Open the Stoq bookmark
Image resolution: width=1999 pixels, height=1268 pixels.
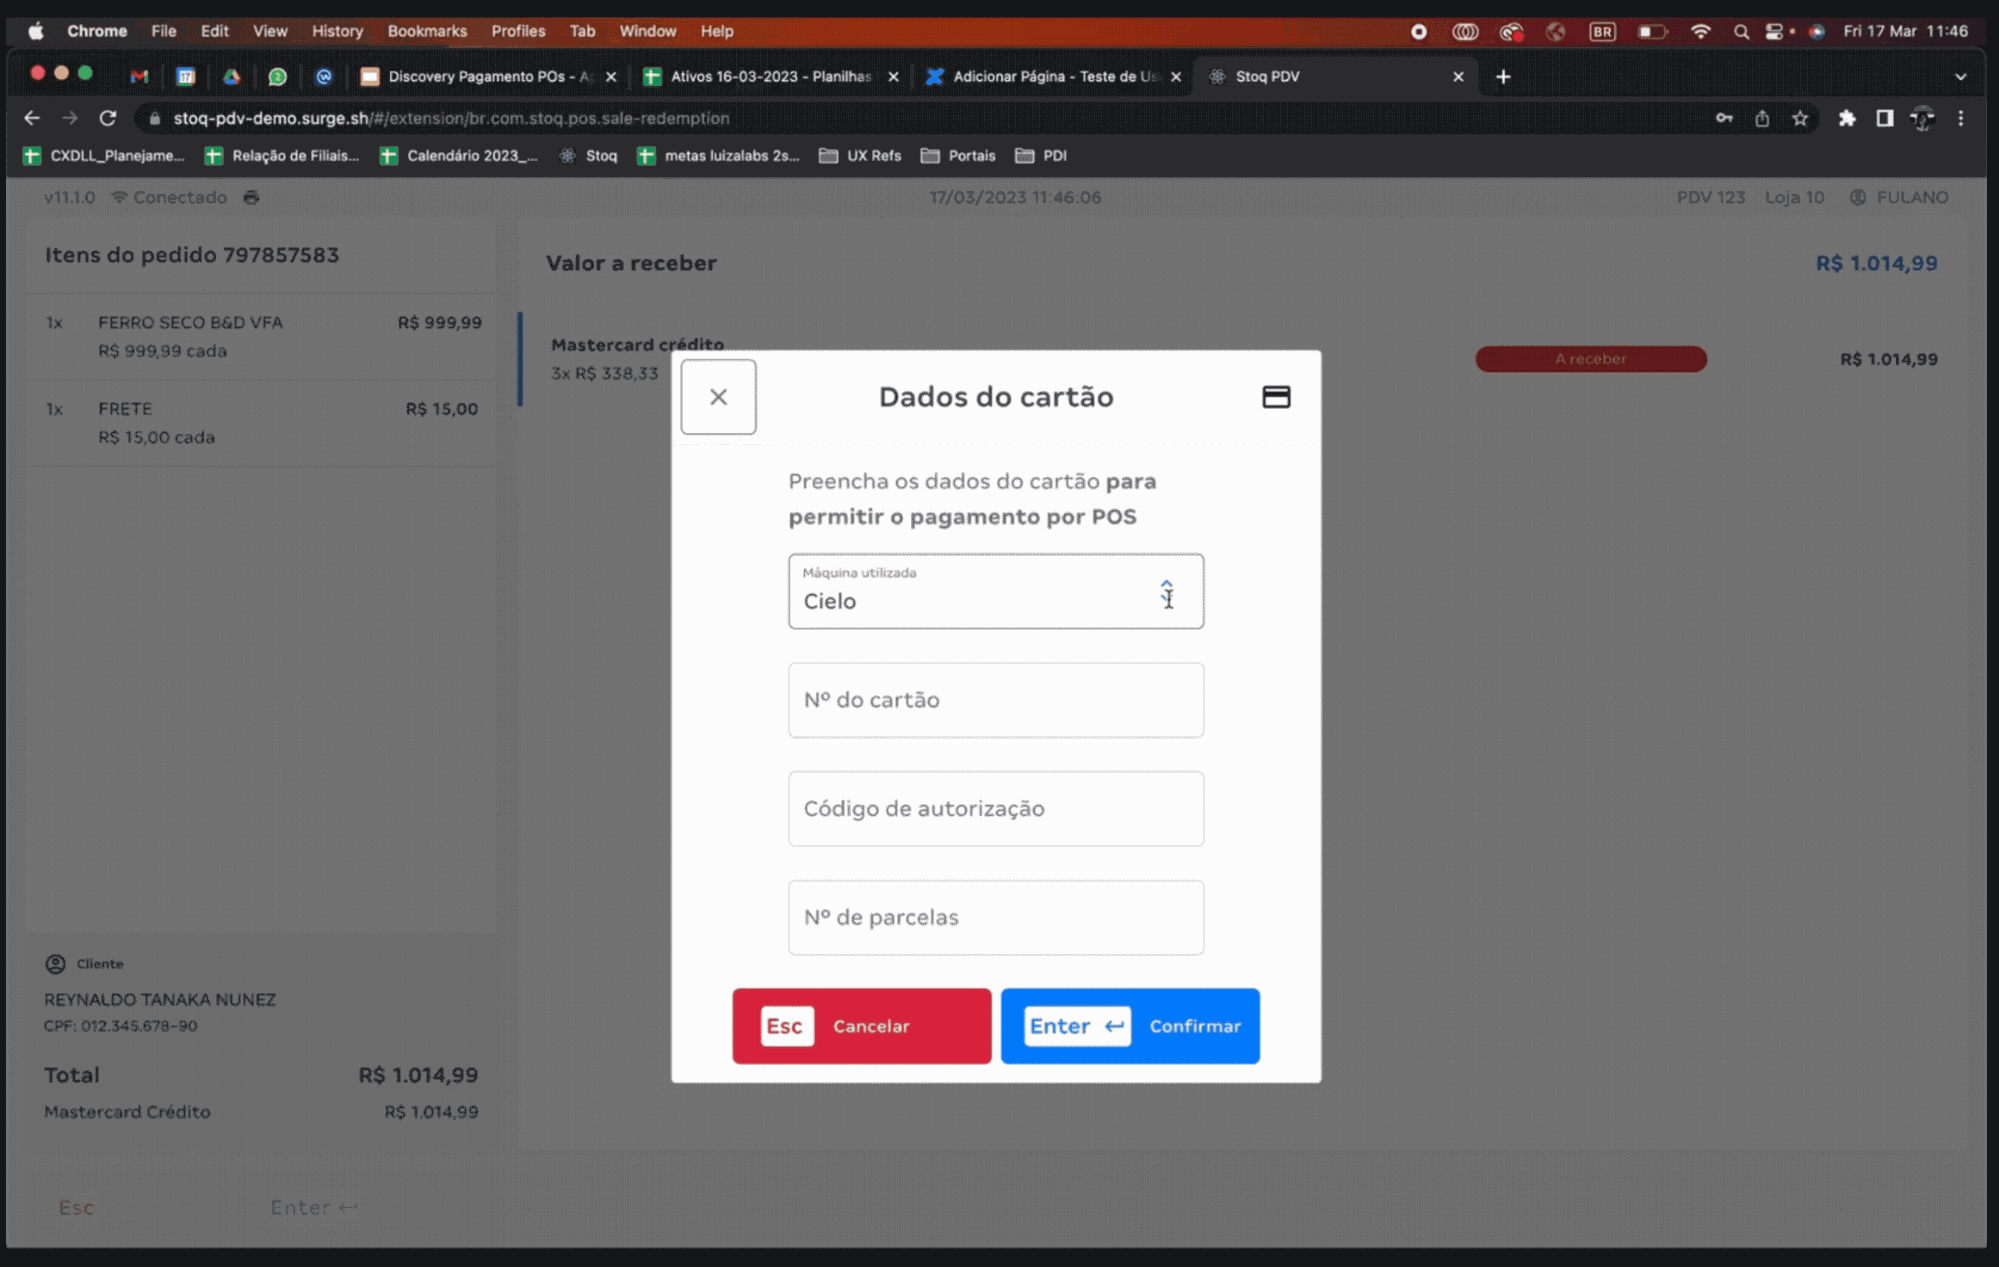tap(589, 155)
